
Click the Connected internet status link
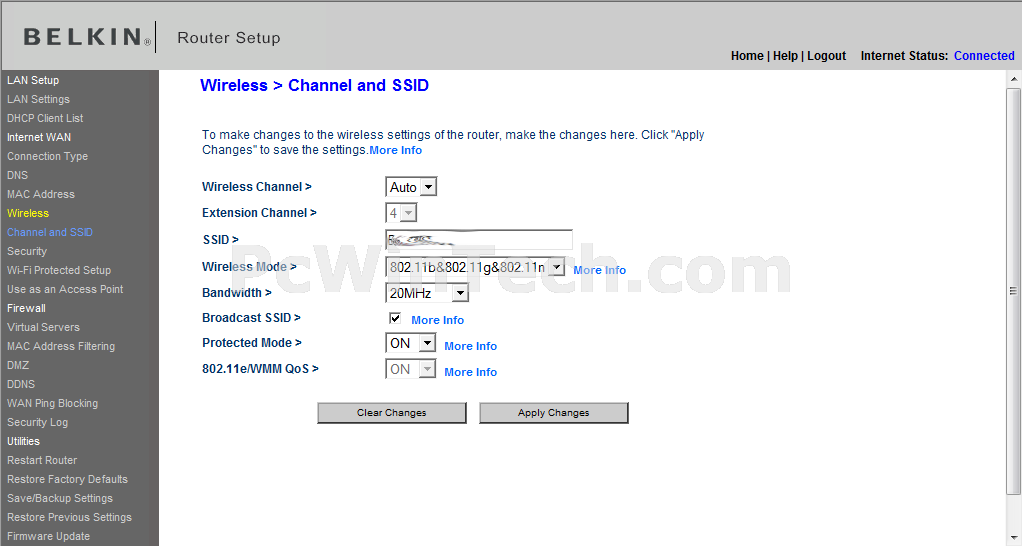(x=984, y=56)
